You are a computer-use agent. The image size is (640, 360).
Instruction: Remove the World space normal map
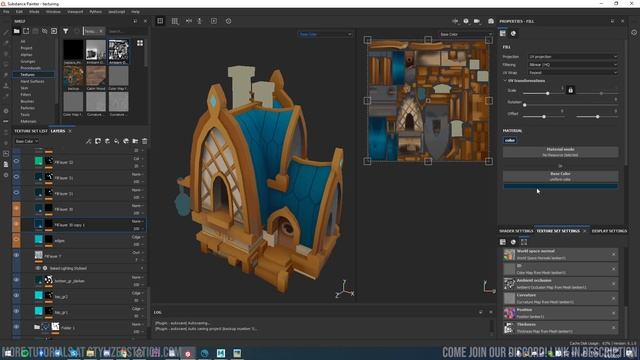[x=613, y=254]
